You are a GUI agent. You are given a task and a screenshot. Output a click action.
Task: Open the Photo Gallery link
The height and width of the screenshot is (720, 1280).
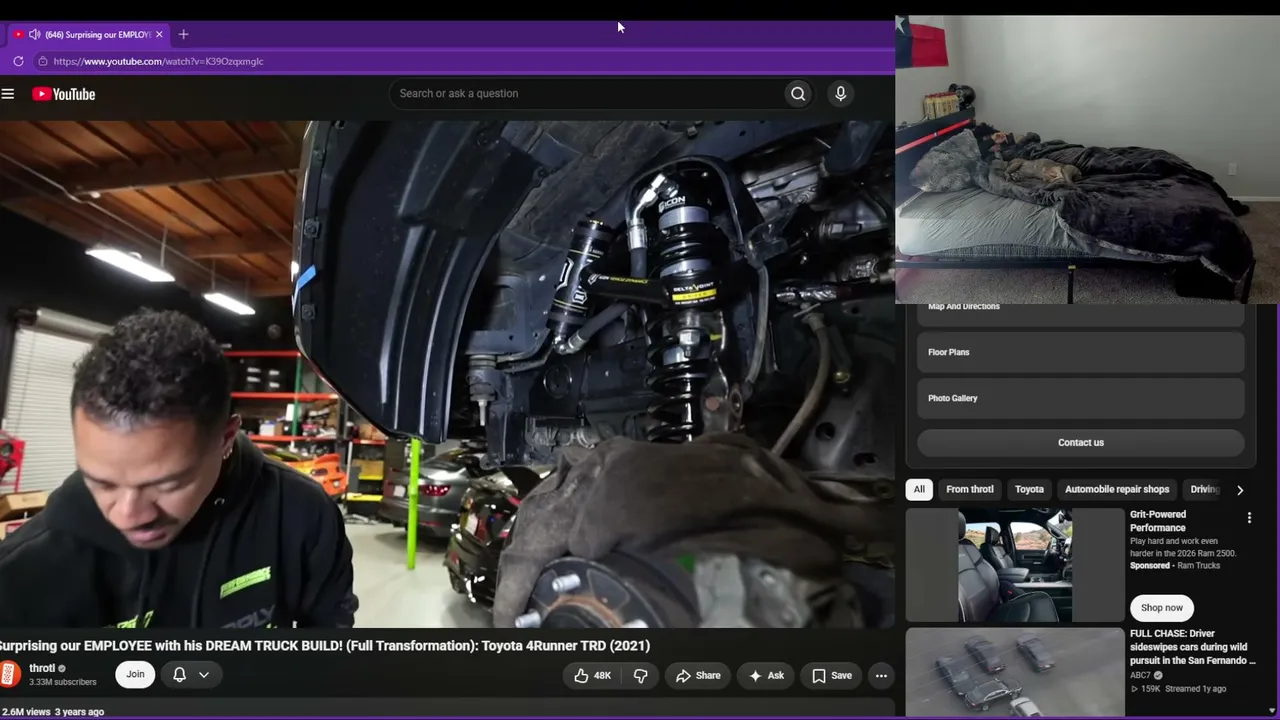[x=1081, y=398]
